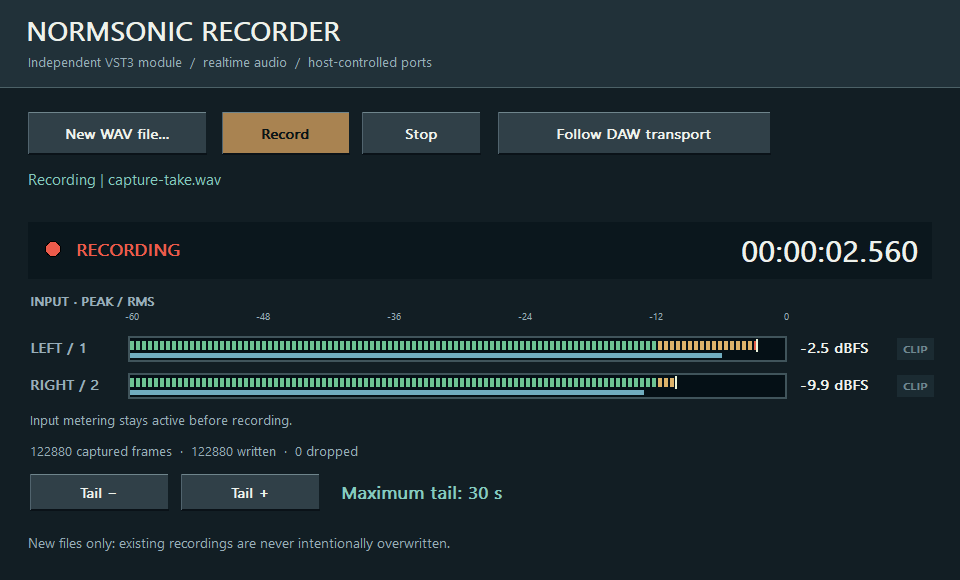This screenshot has height=580, width=960.
Task: Click the -12 scale marker
Action: point(656,317)
